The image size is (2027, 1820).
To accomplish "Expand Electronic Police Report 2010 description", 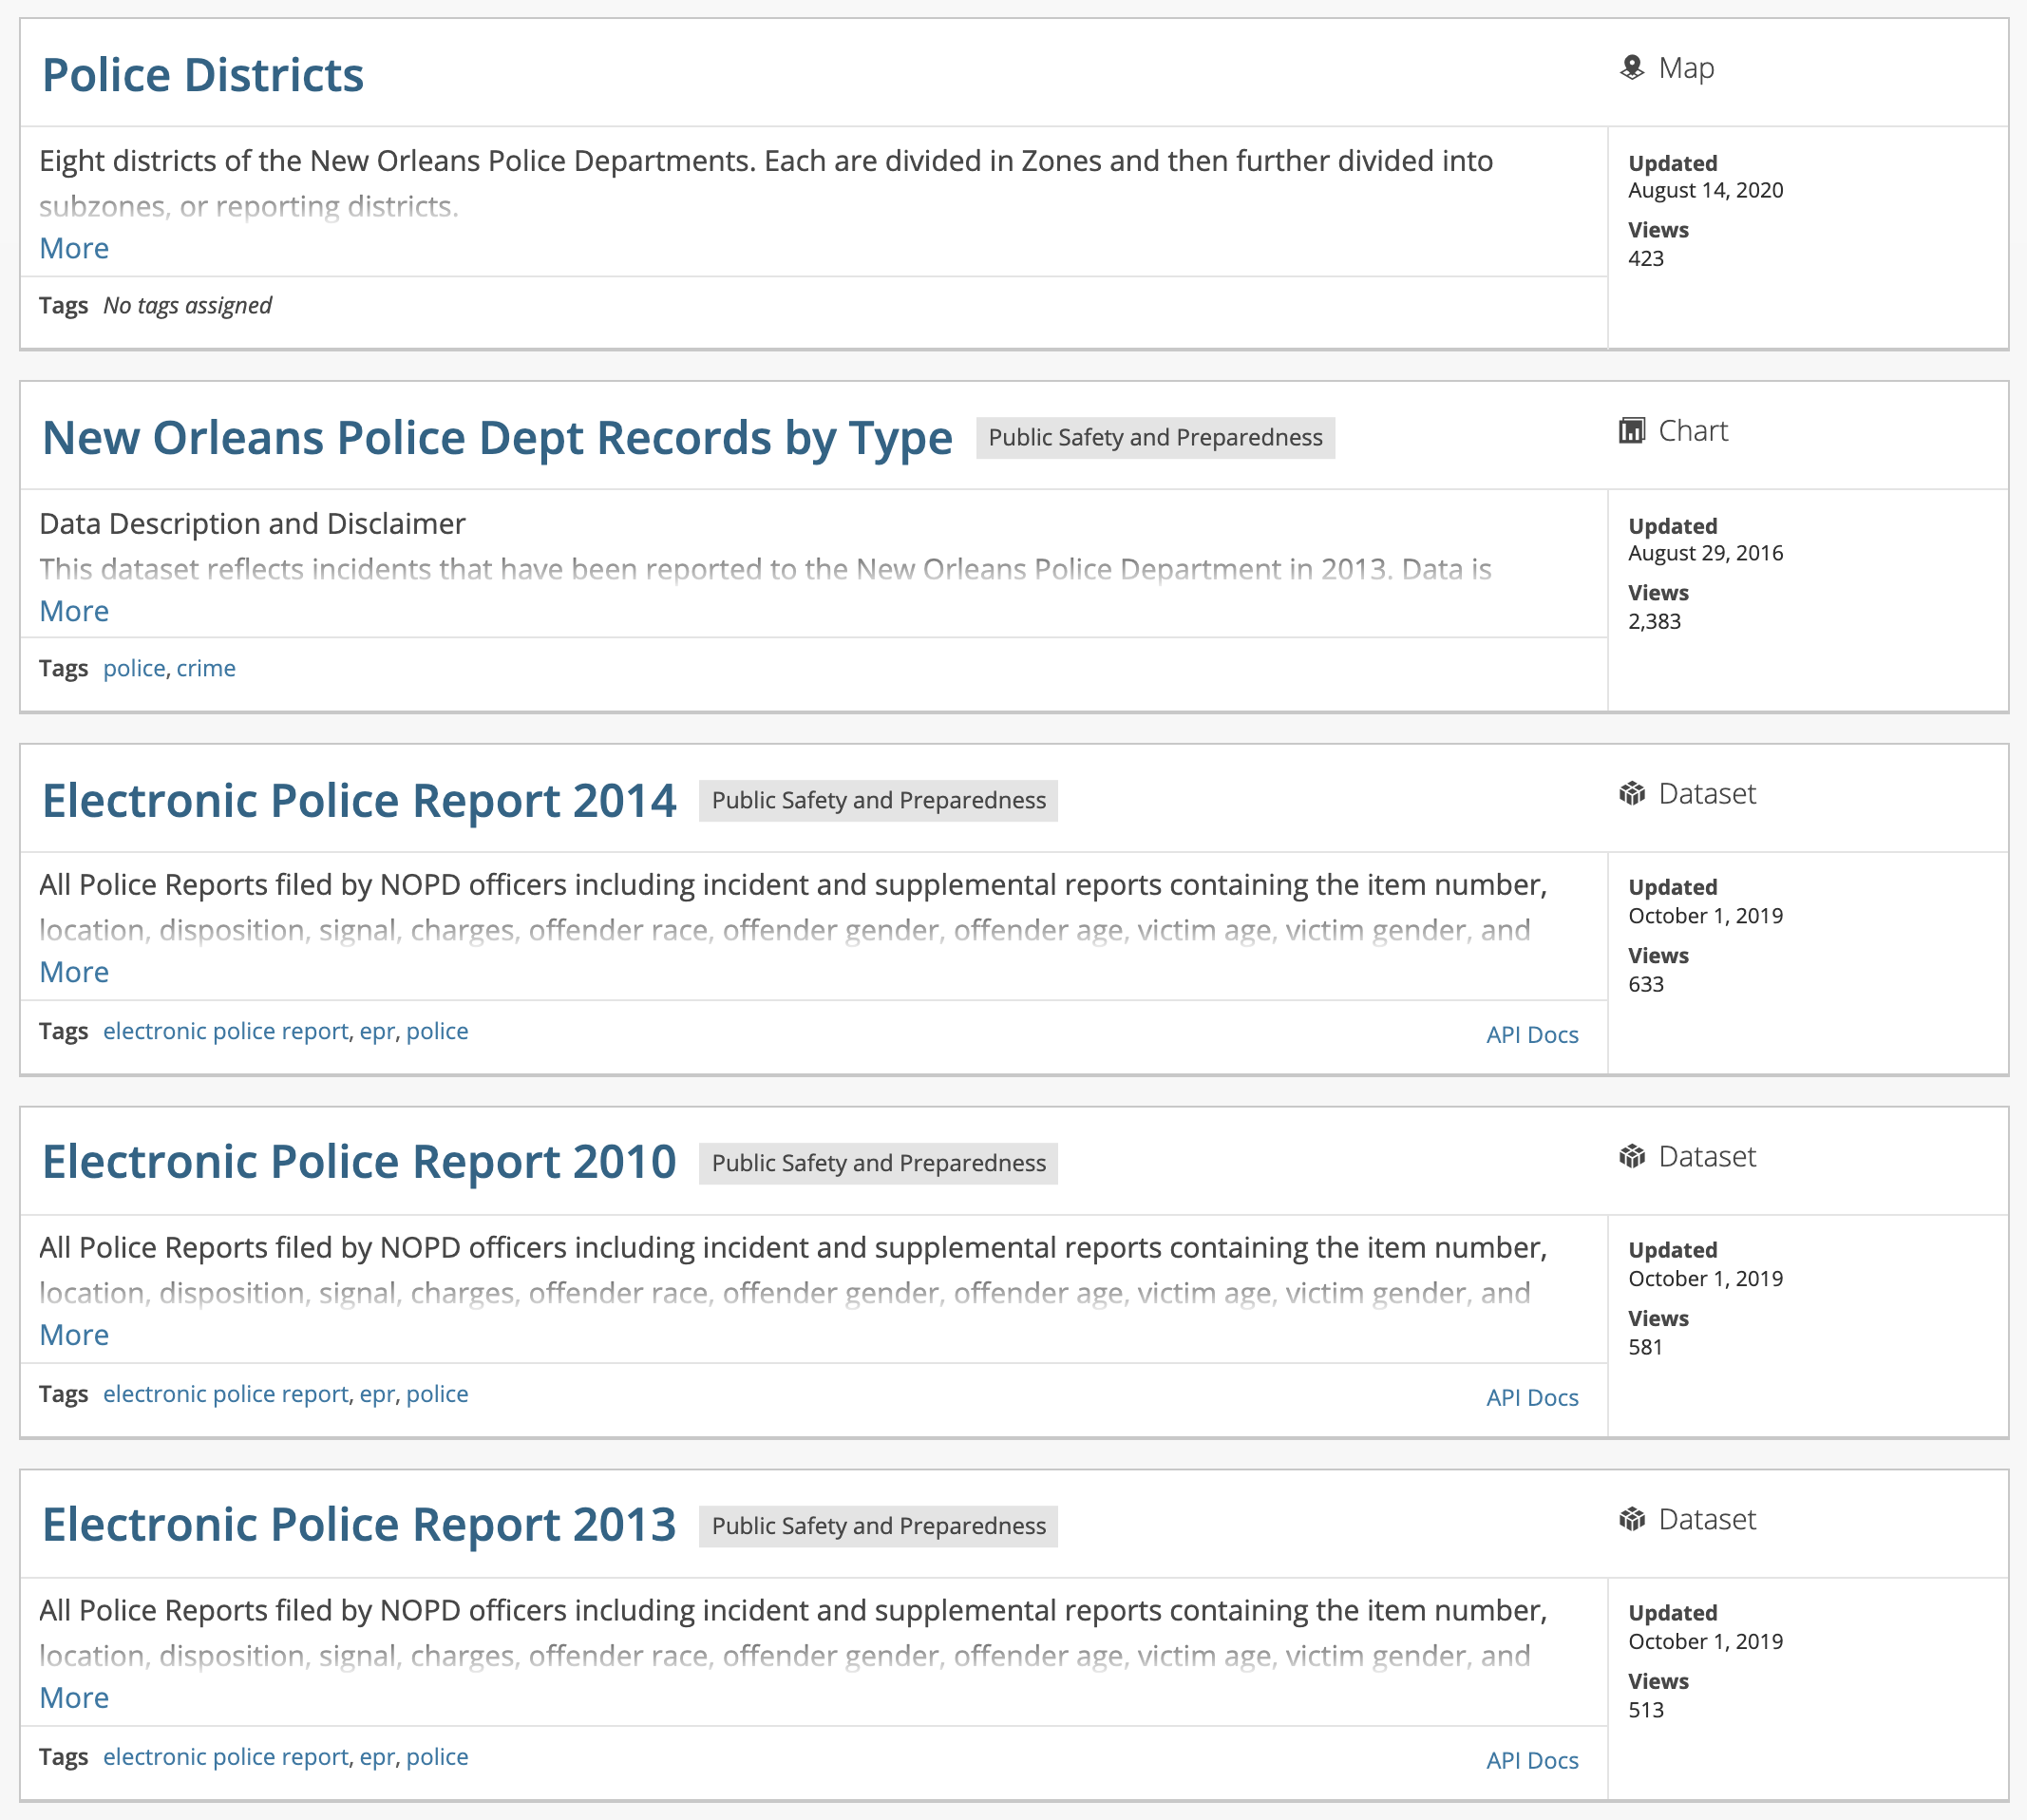I will pos(74,1335).
